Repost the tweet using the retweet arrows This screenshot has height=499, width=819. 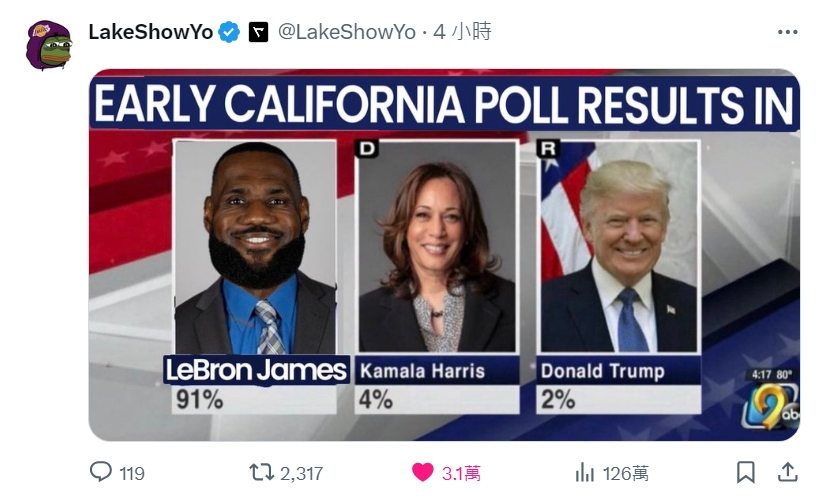coord(261,472)
